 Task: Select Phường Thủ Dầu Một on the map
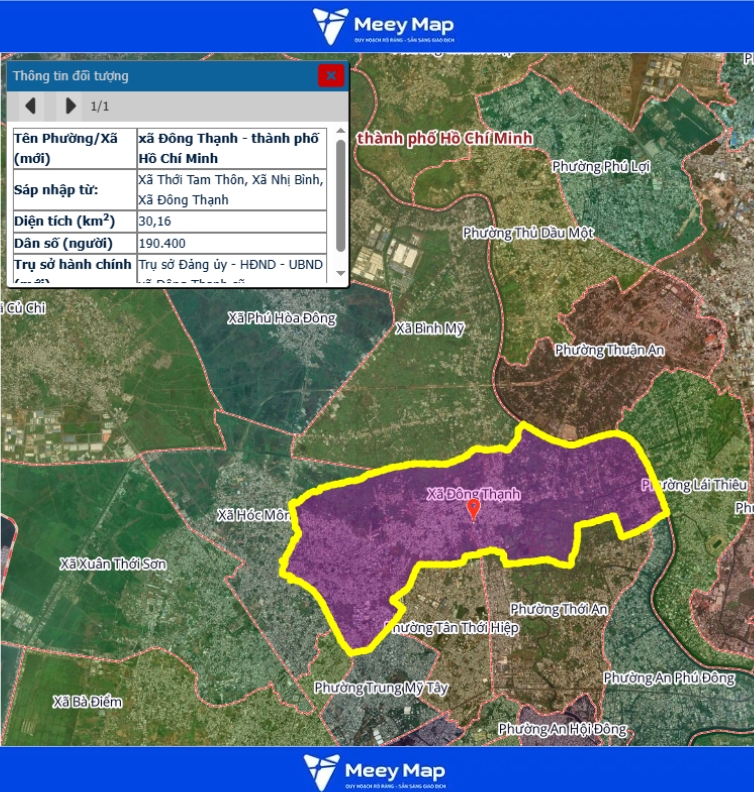click(528, 233)
